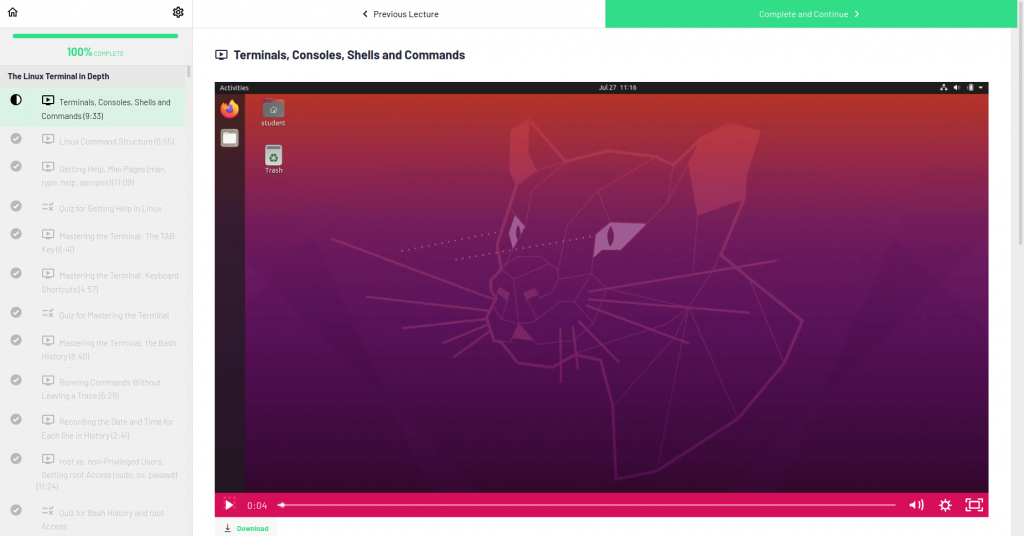Click Trash icon on video desktop
The width and height of the screenshot is (1024, 536).
point(273,159)
